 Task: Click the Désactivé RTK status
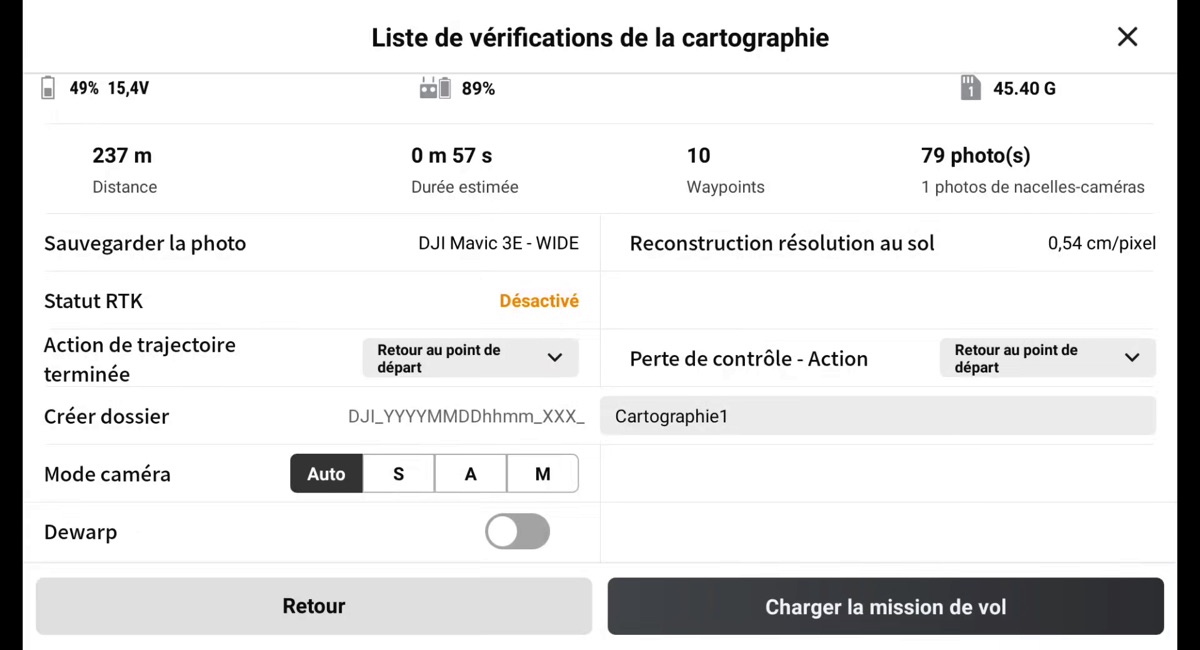[x=539, y=301]
